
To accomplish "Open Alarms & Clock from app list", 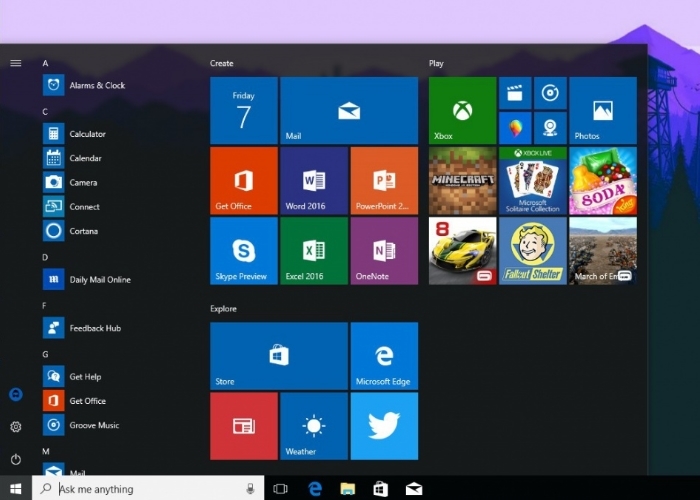I will [x=84, y=85].
